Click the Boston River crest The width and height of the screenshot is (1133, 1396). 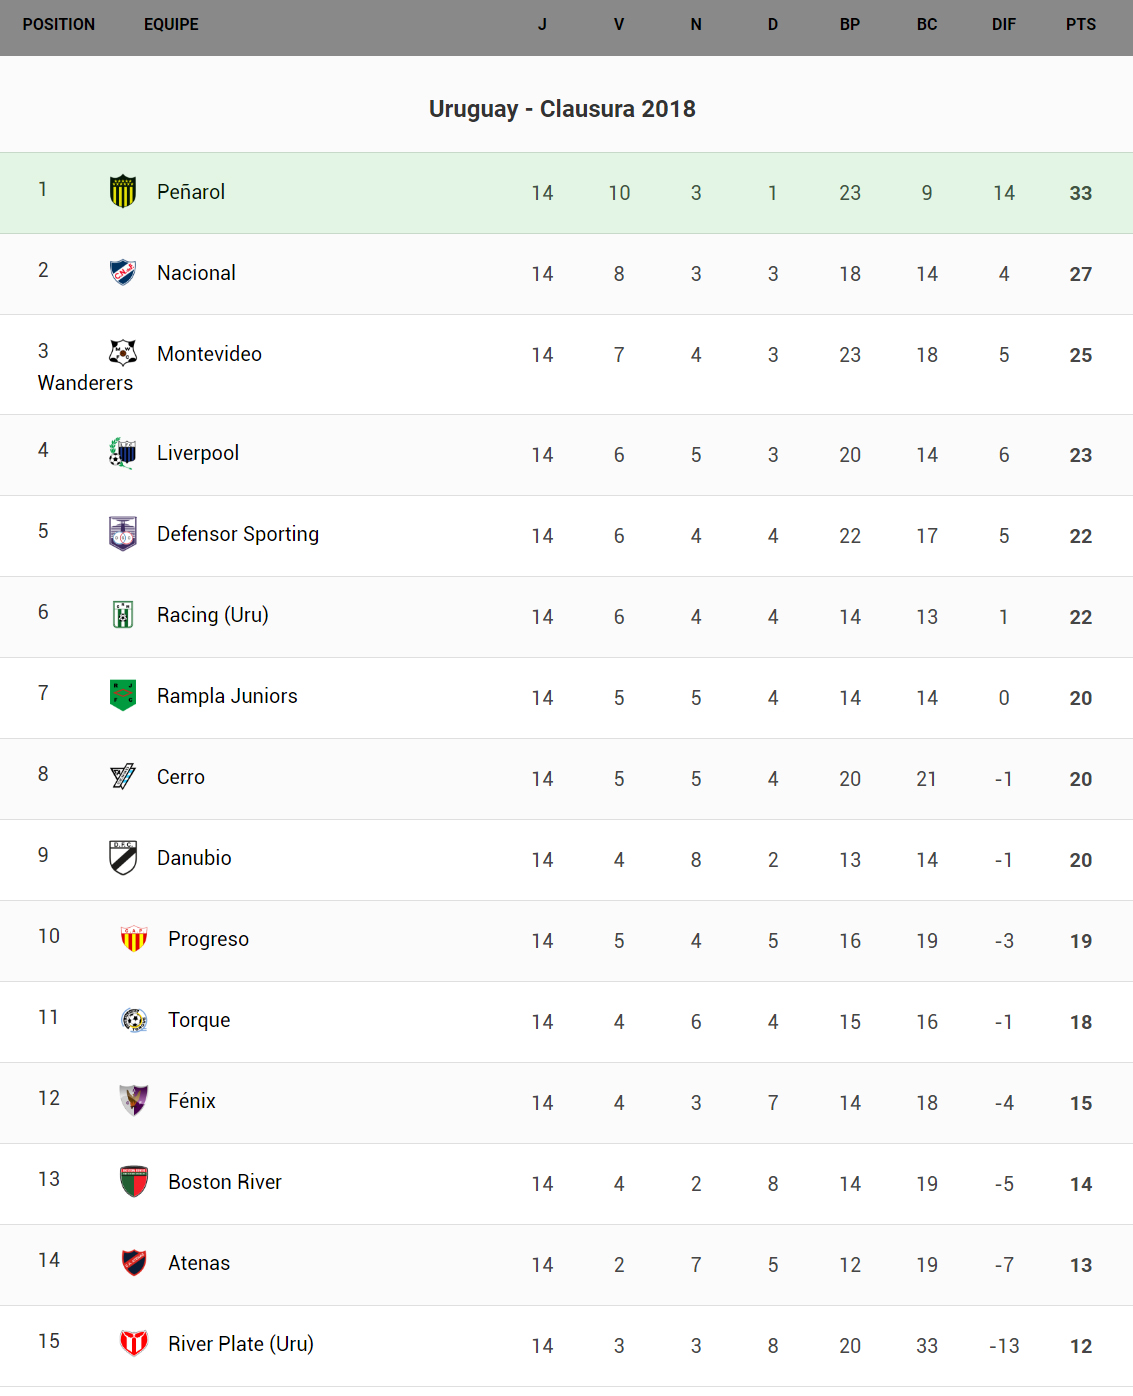pos(134,1182)
